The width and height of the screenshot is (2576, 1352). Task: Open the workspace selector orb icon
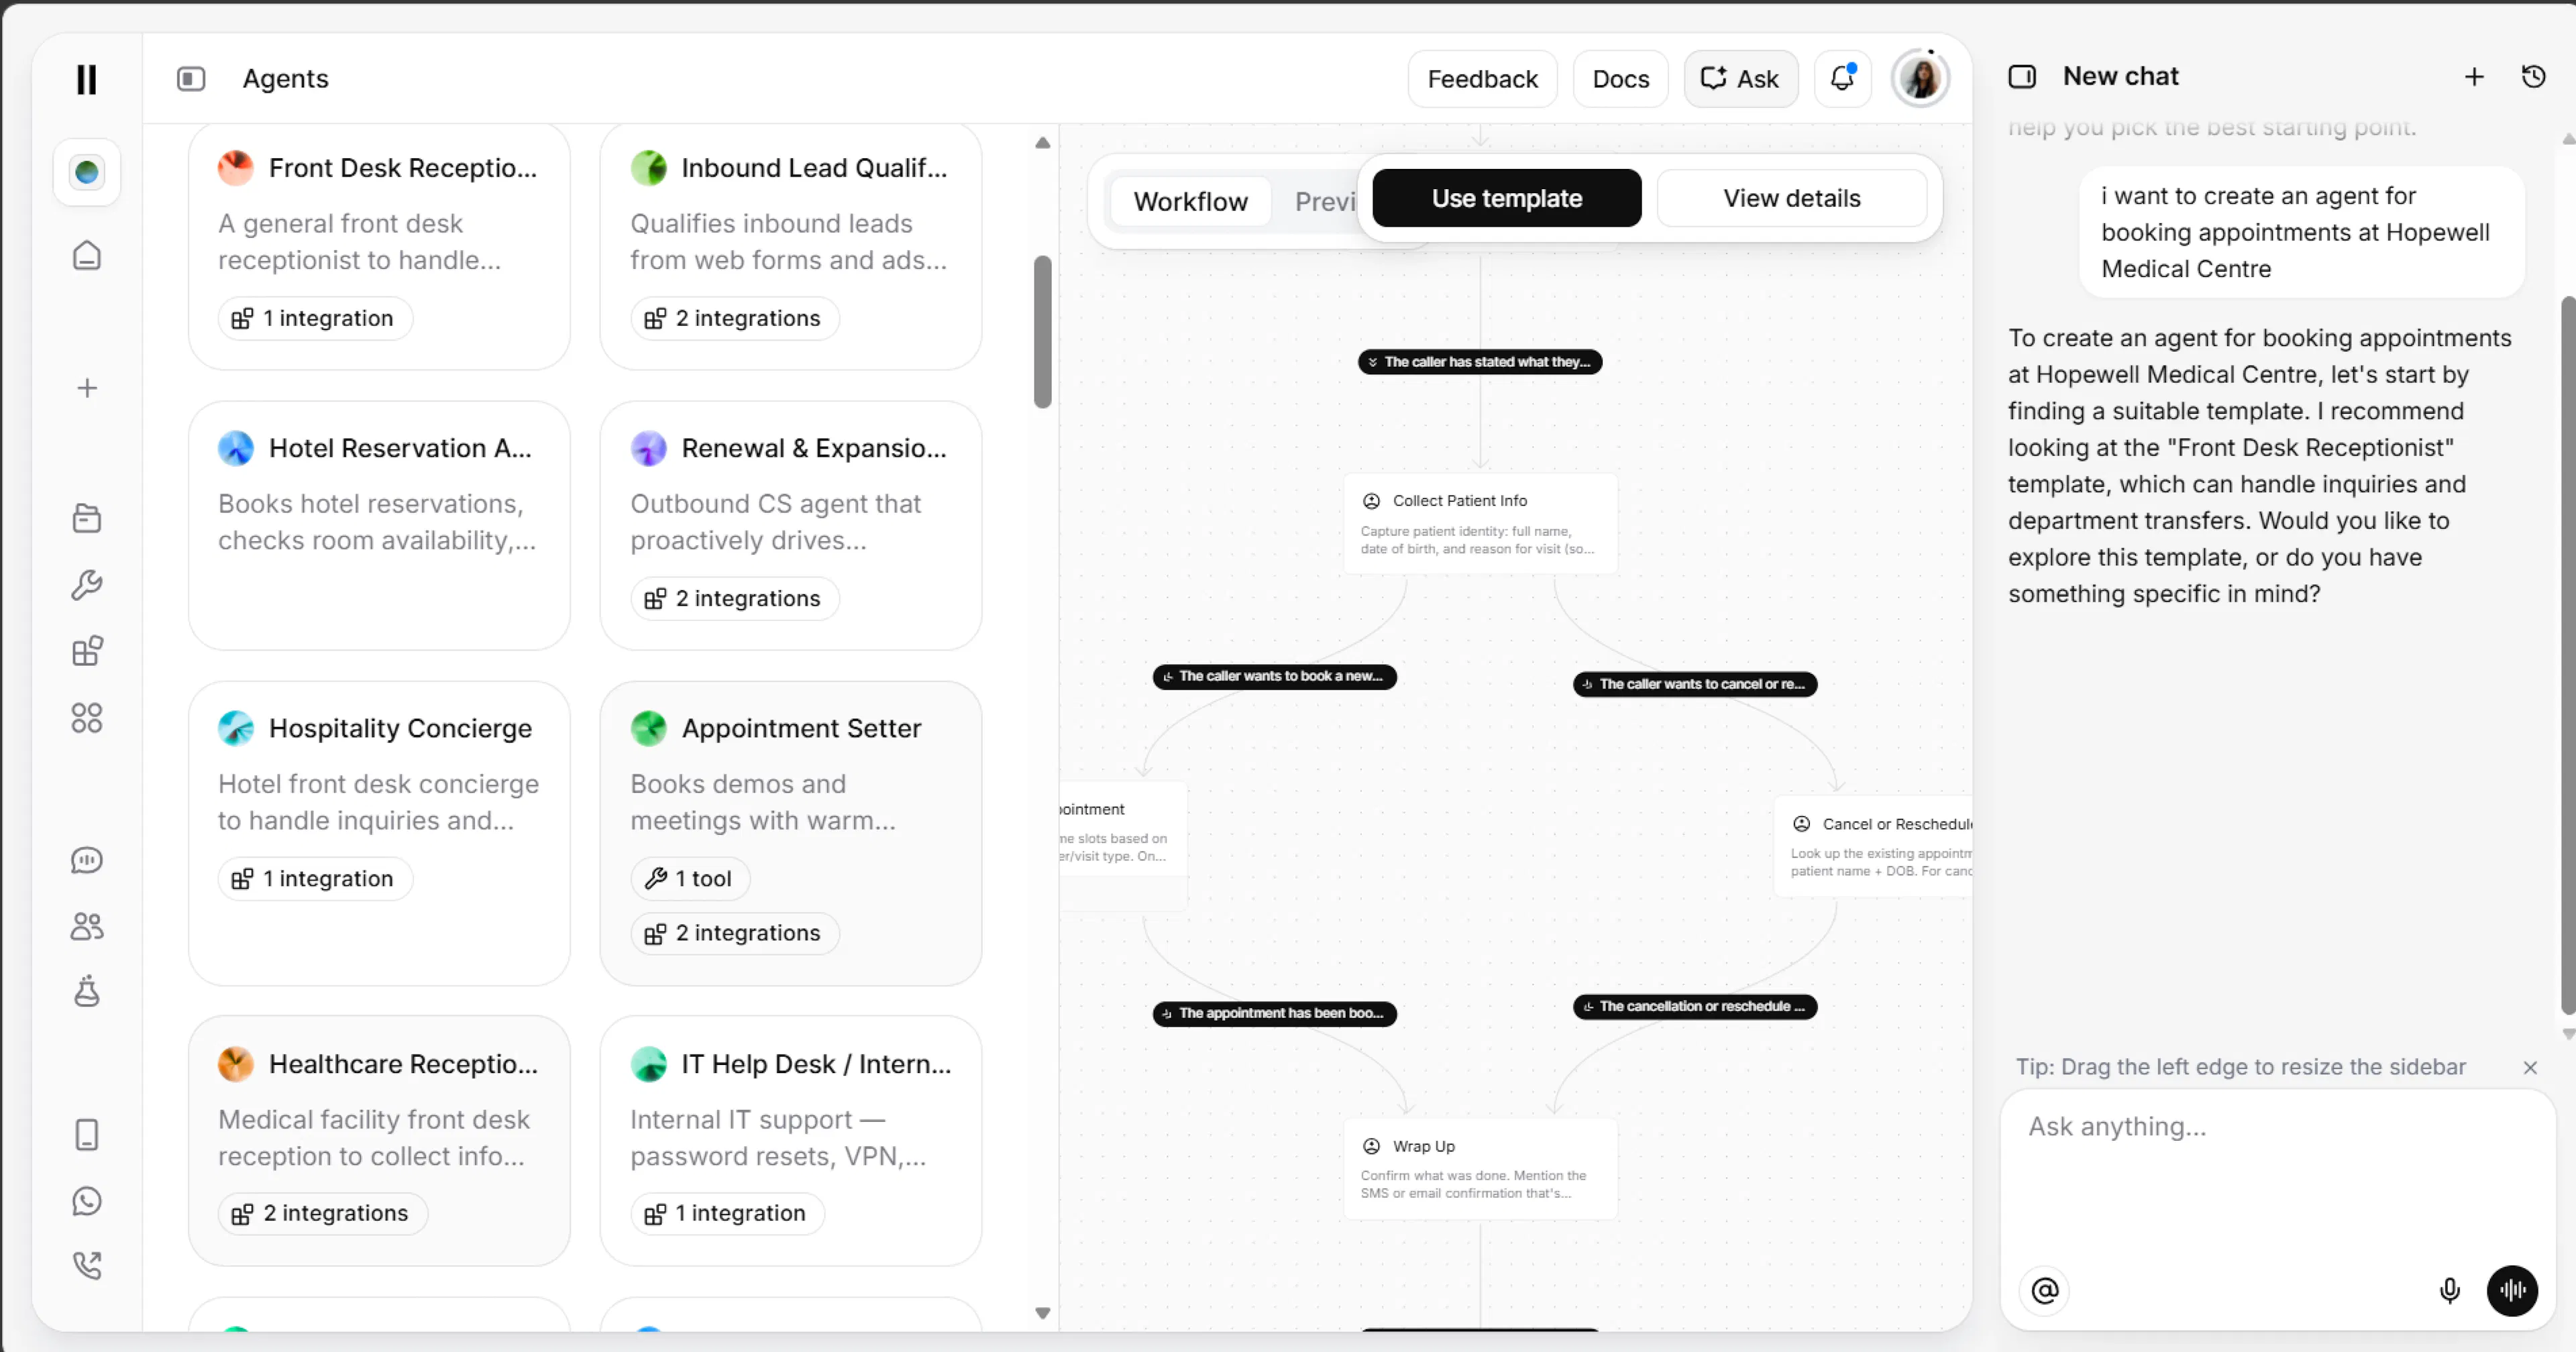pyautogui.click(x=87, y=172)
